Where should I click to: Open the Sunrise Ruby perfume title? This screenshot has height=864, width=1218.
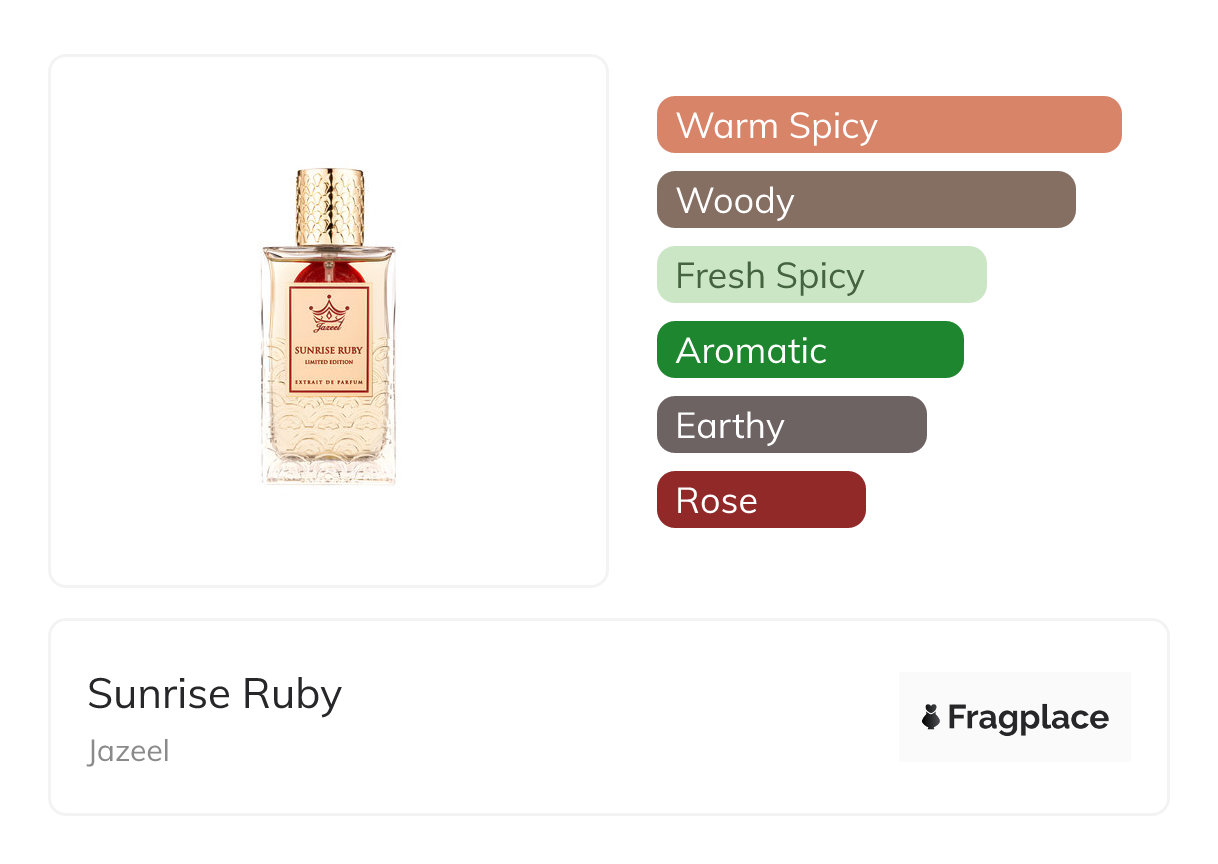(215, 694)
